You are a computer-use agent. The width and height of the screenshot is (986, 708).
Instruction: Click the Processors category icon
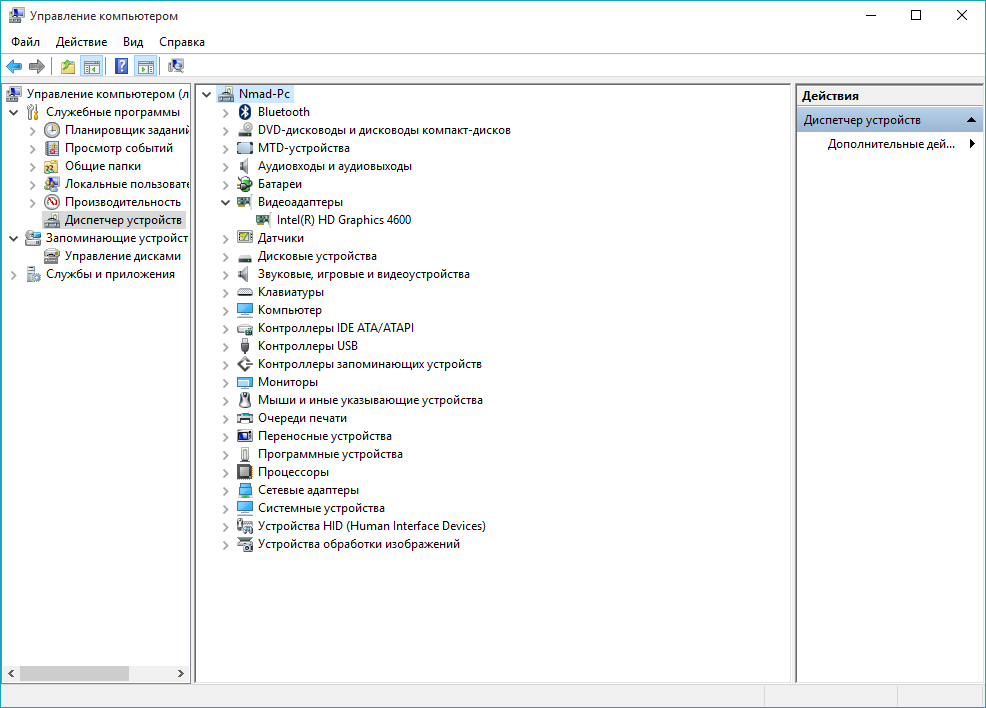click(x=245, y=472)
